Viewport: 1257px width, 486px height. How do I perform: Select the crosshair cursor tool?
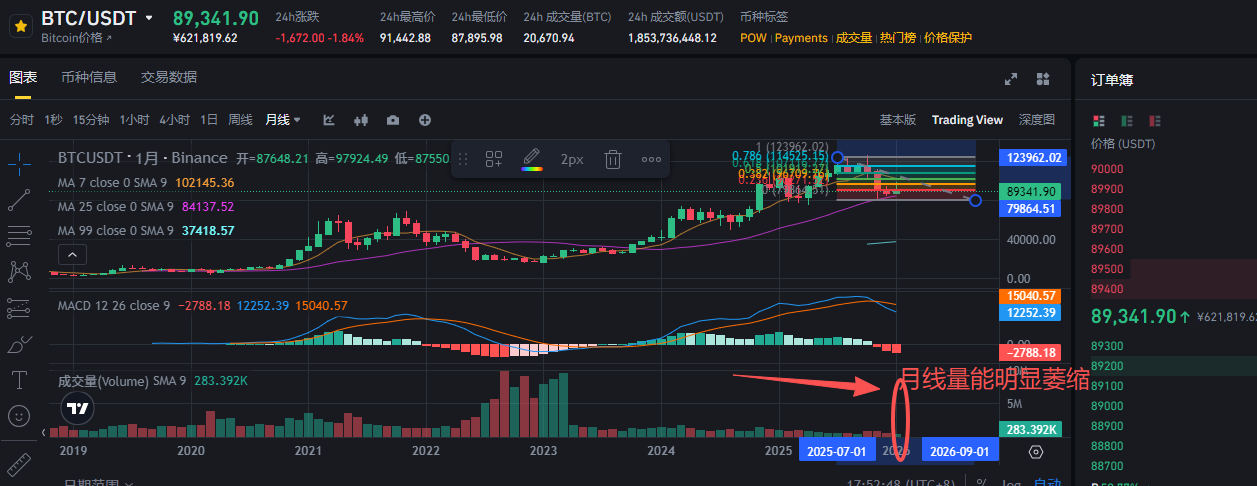(x=18, y=165)
